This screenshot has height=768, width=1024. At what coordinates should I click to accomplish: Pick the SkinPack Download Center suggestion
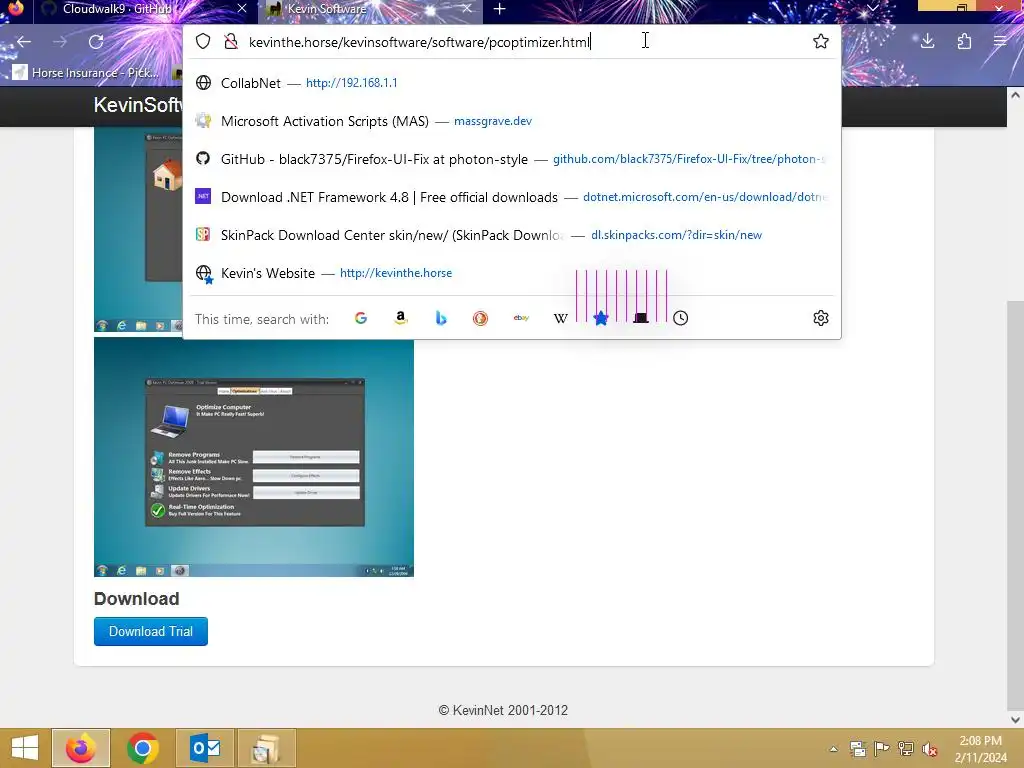(512, 234)
